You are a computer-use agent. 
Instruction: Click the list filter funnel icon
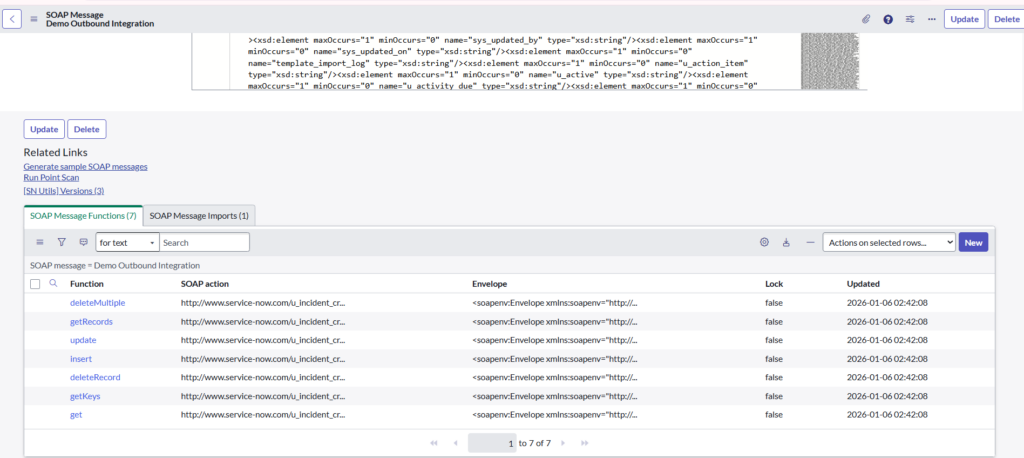click(61, 242)
